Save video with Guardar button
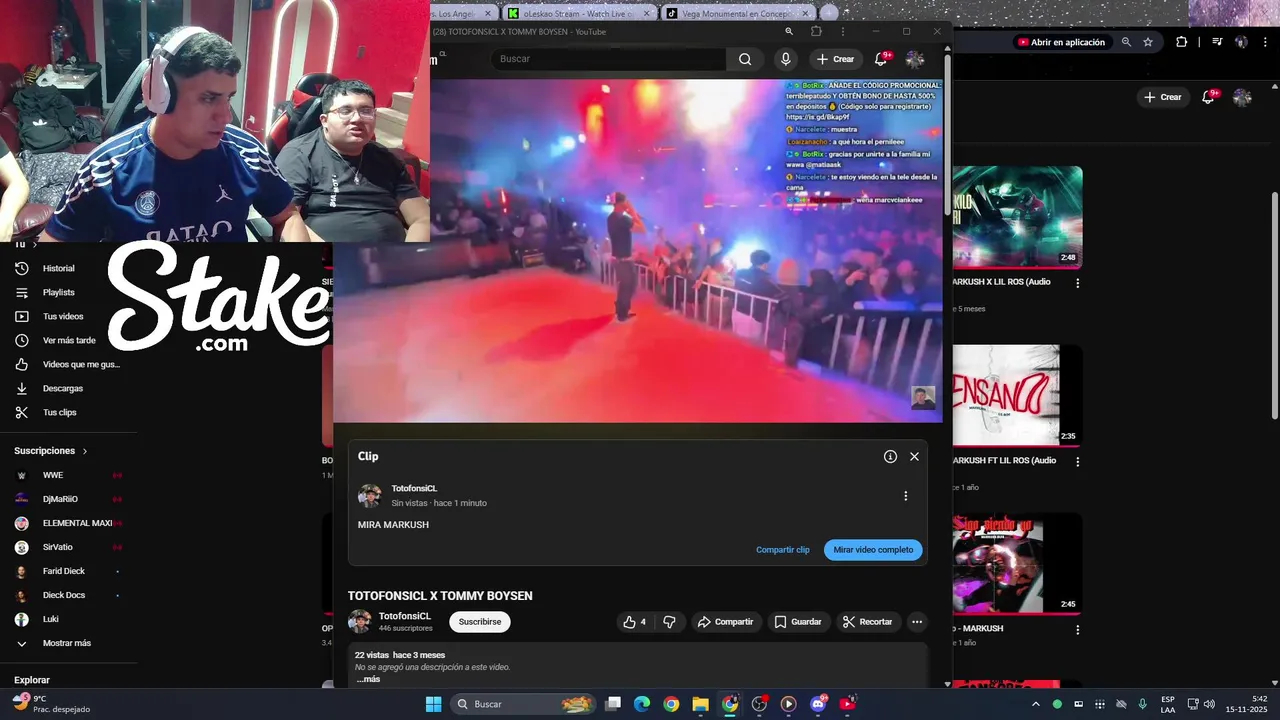 point(798,622)
